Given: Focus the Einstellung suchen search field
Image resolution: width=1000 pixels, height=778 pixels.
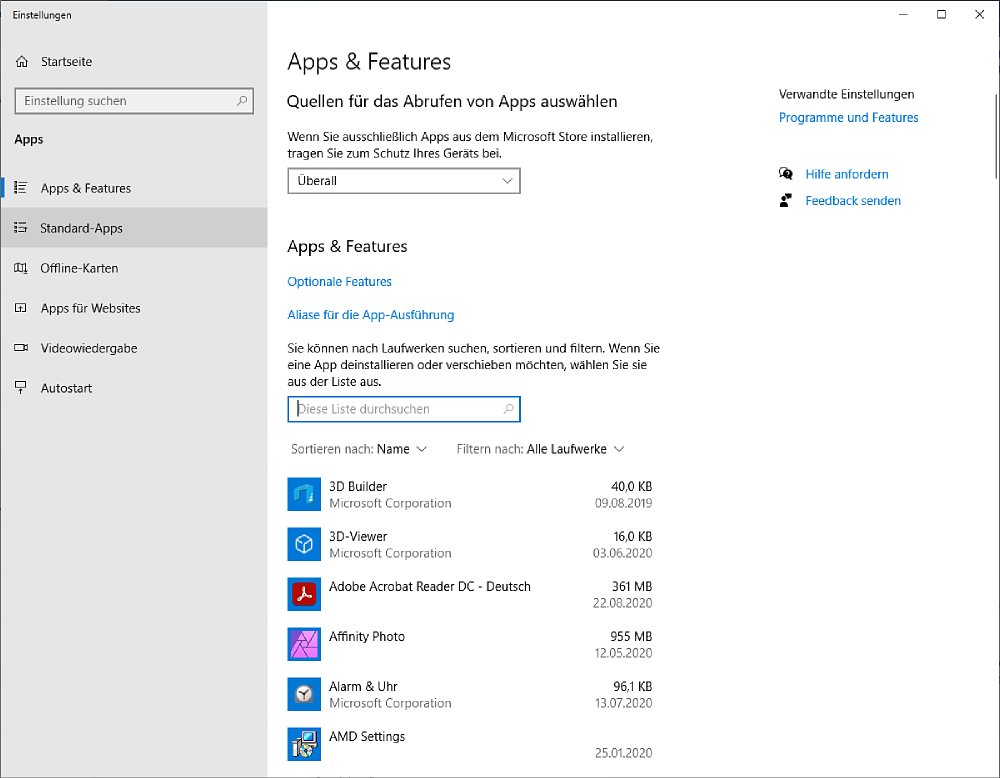Looking at the screenshot, I should coord(134,101).
